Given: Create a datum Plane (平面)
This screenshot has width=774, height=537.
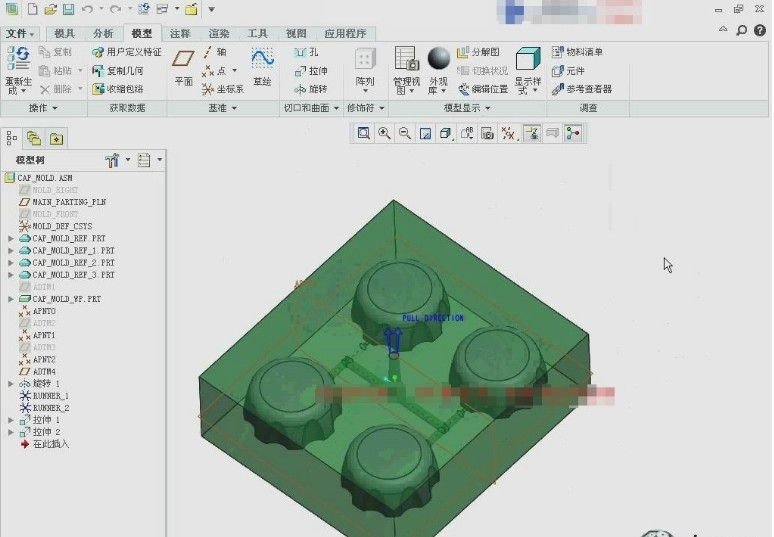Looking at the screenshot, I should [183, 68].
